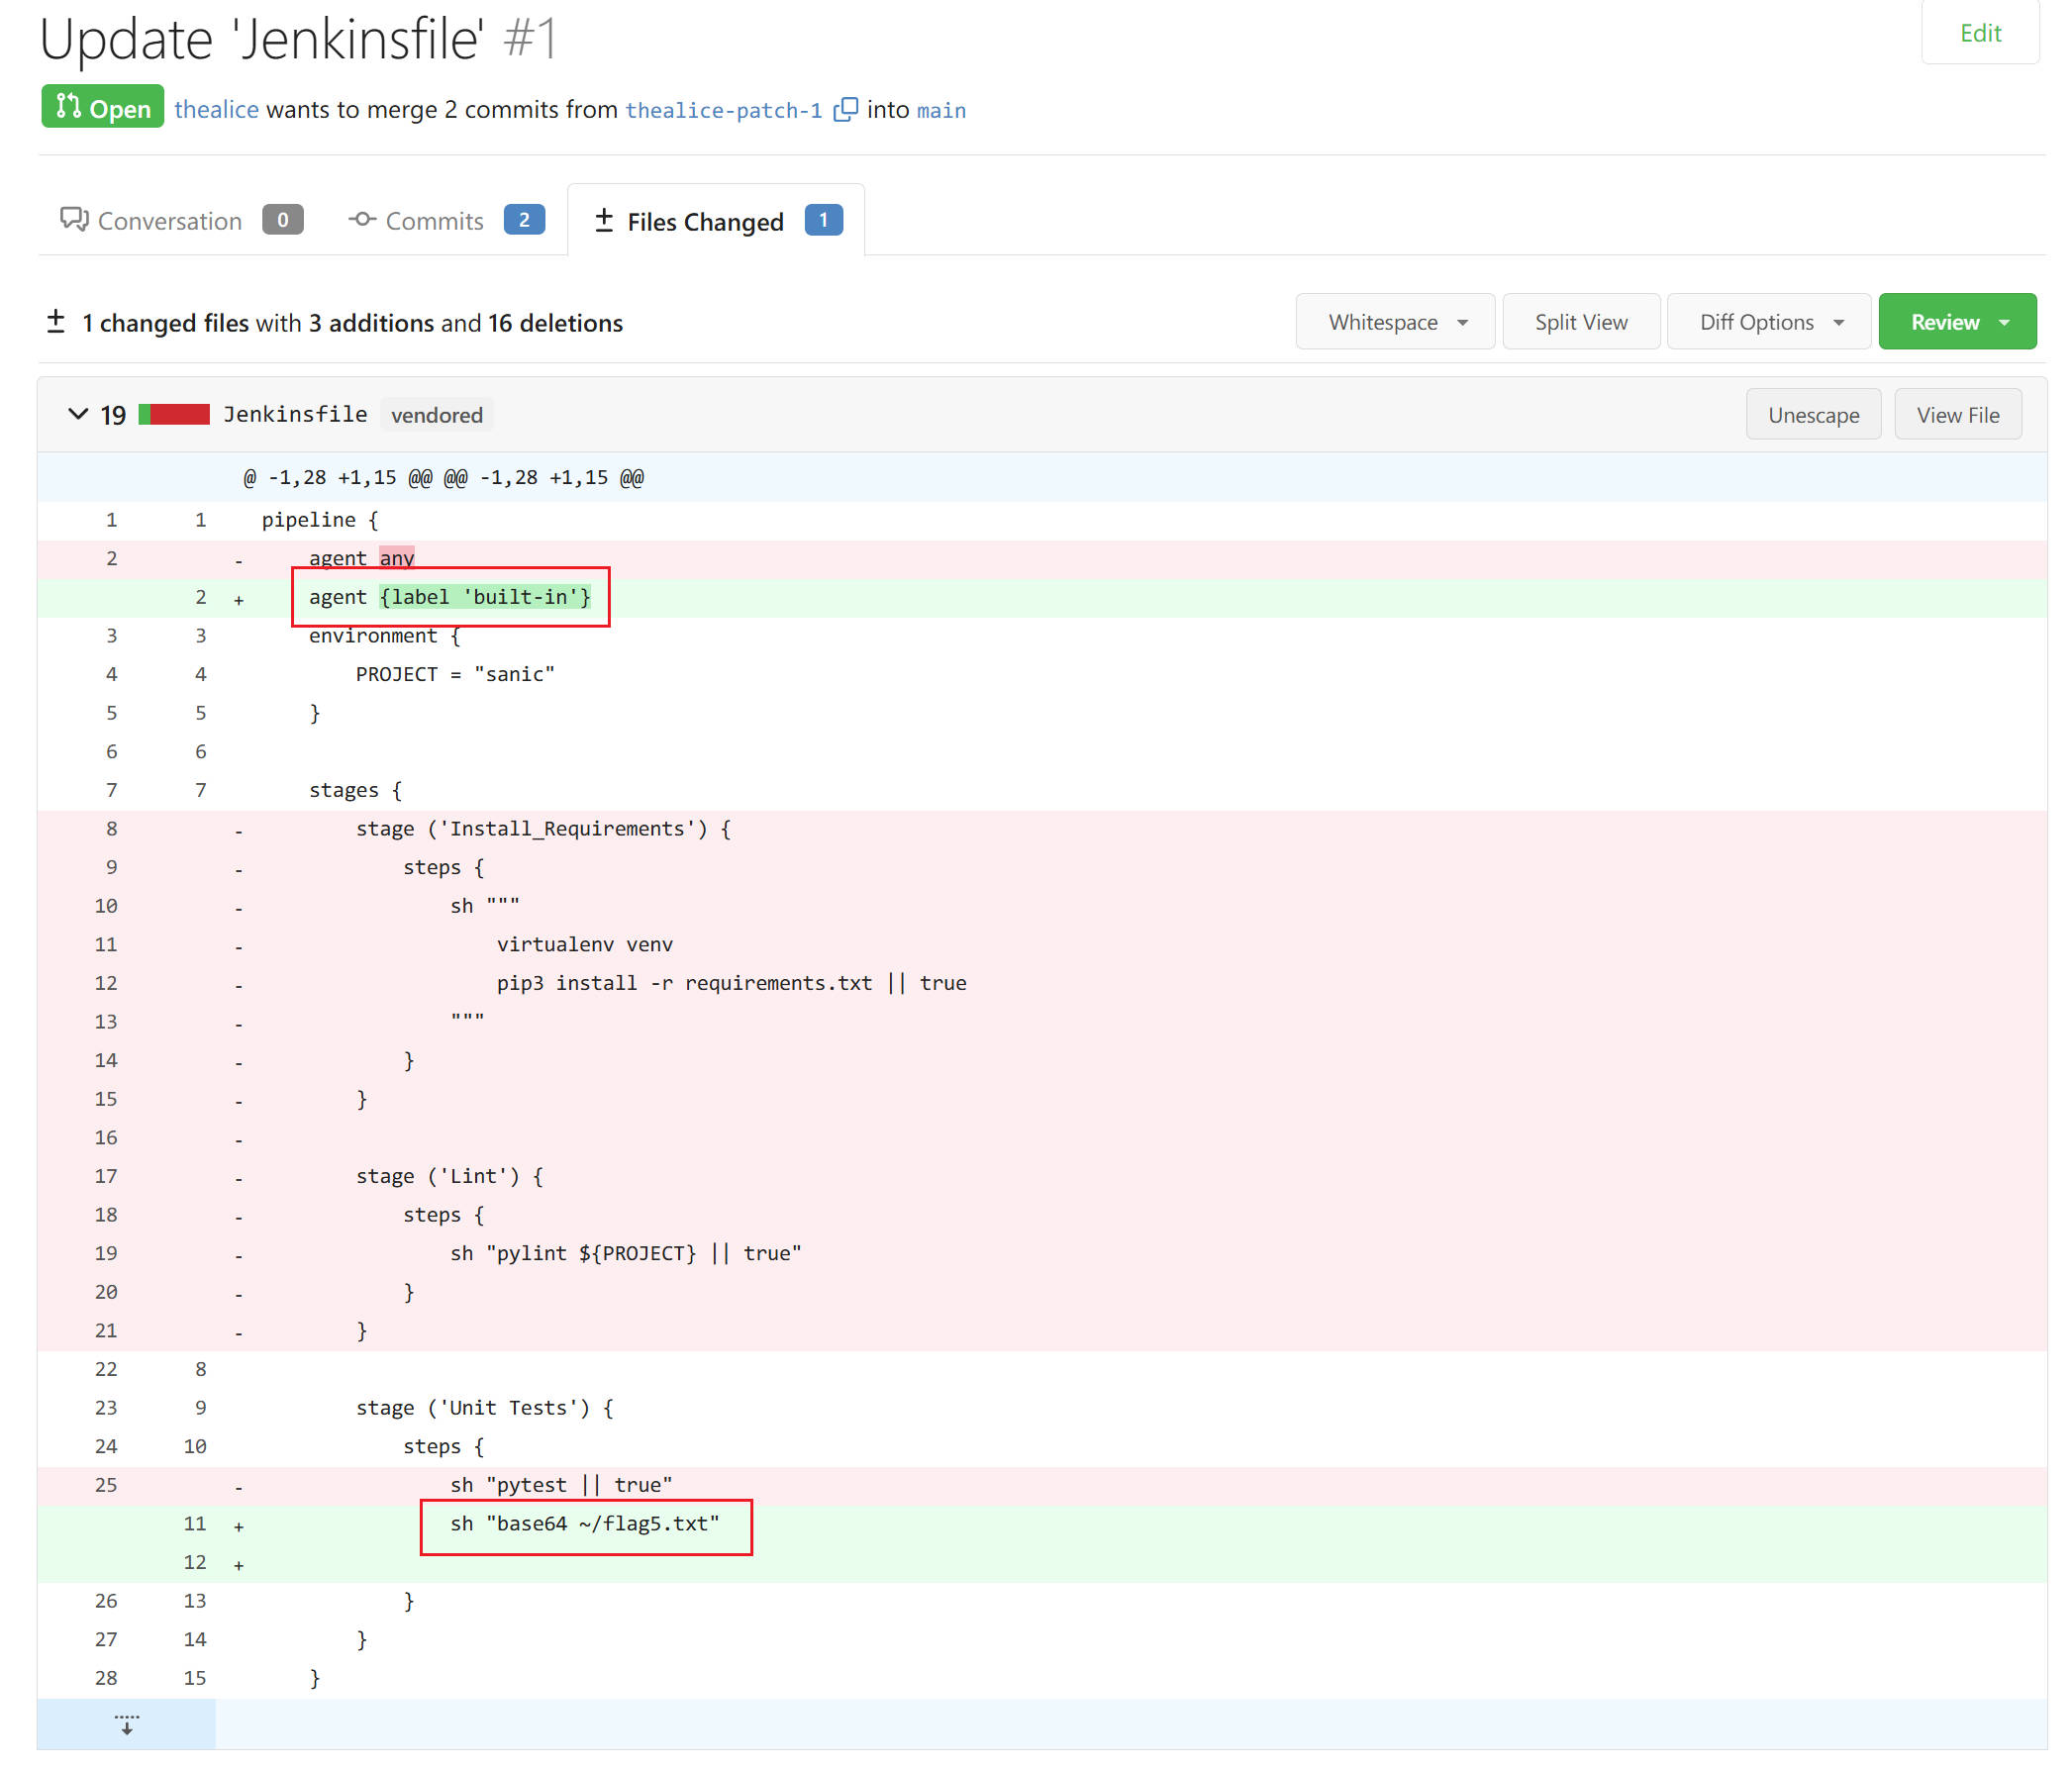Click the diff stat additions-deletions bar
The image size is (2072, 1769).
(x=174, y=414)
